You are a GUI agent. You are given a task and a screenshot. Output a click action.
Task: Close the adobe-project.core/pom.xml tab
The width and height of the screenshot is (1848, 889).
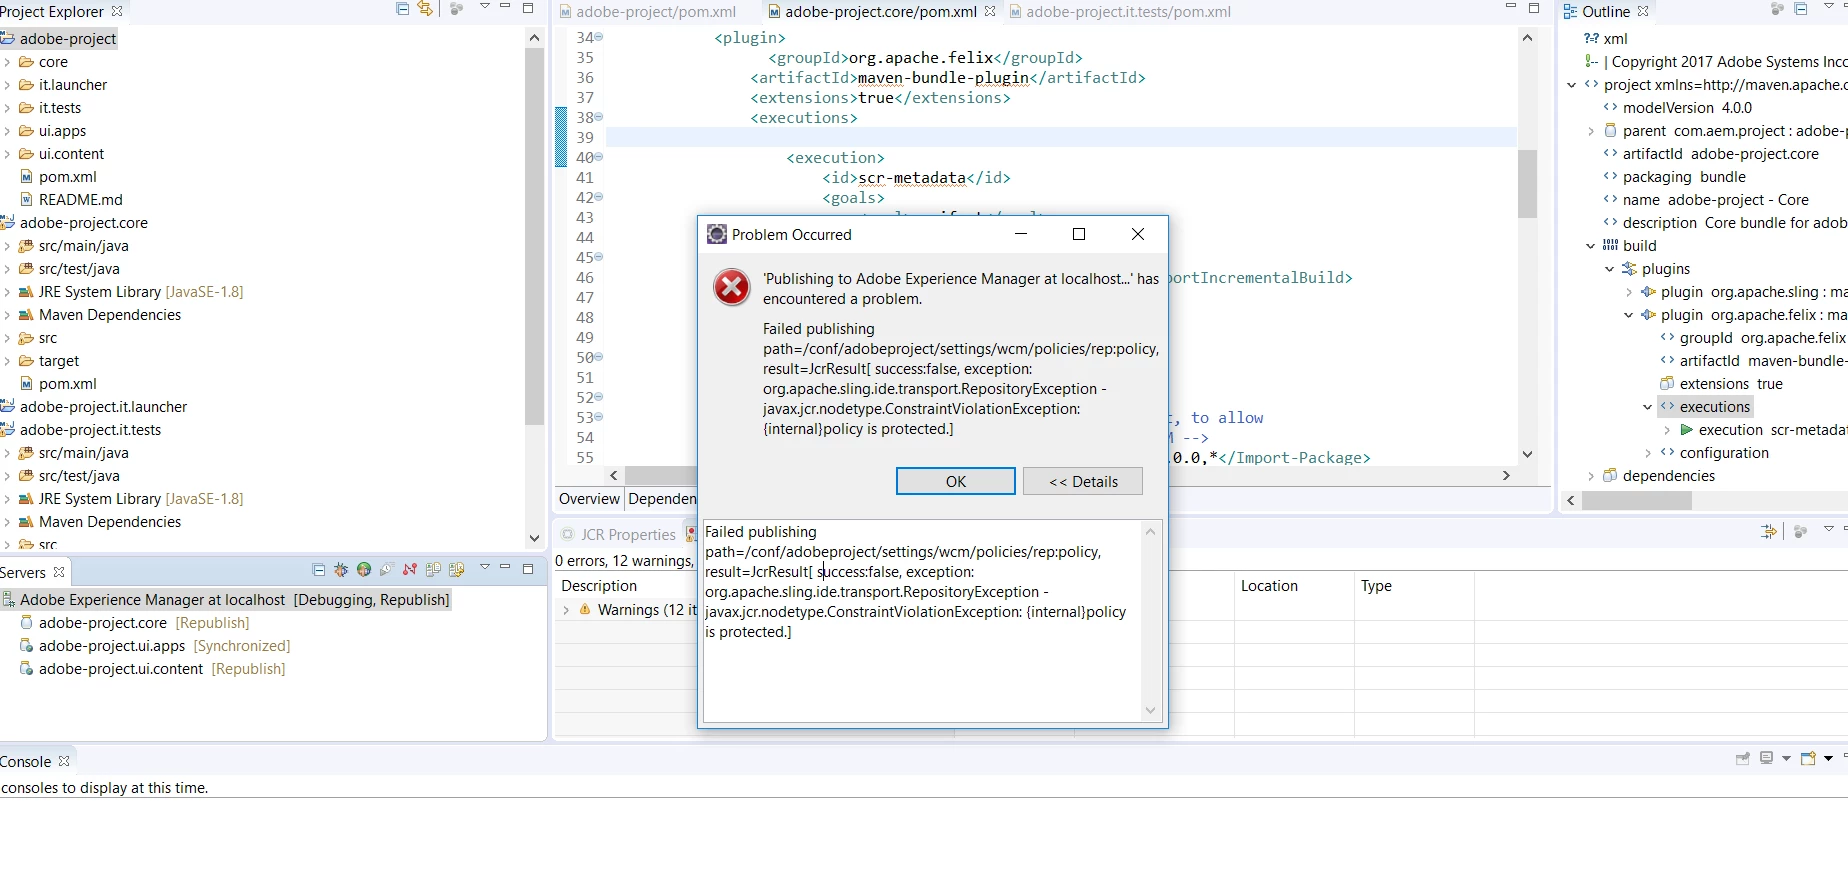click(990, 11)
